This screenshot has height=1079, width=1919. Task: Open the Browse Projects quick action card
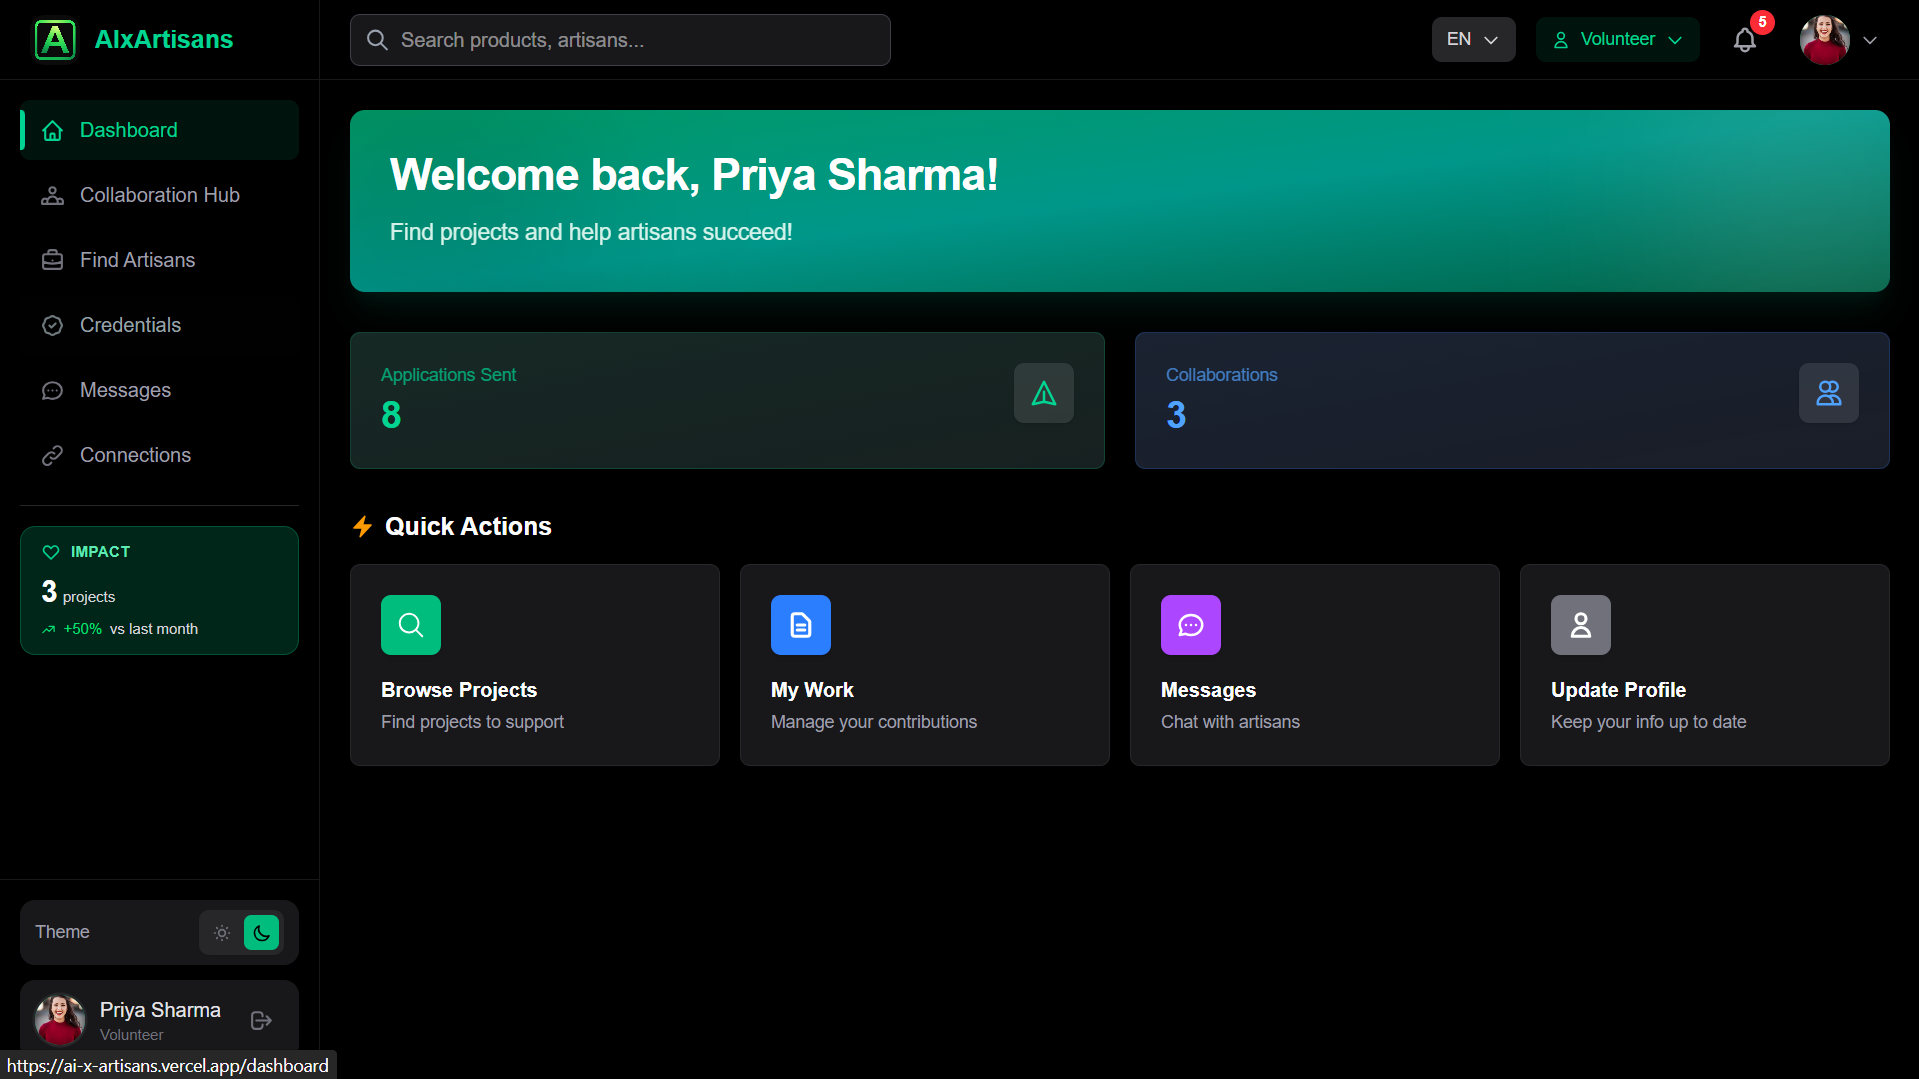[535, 665]
